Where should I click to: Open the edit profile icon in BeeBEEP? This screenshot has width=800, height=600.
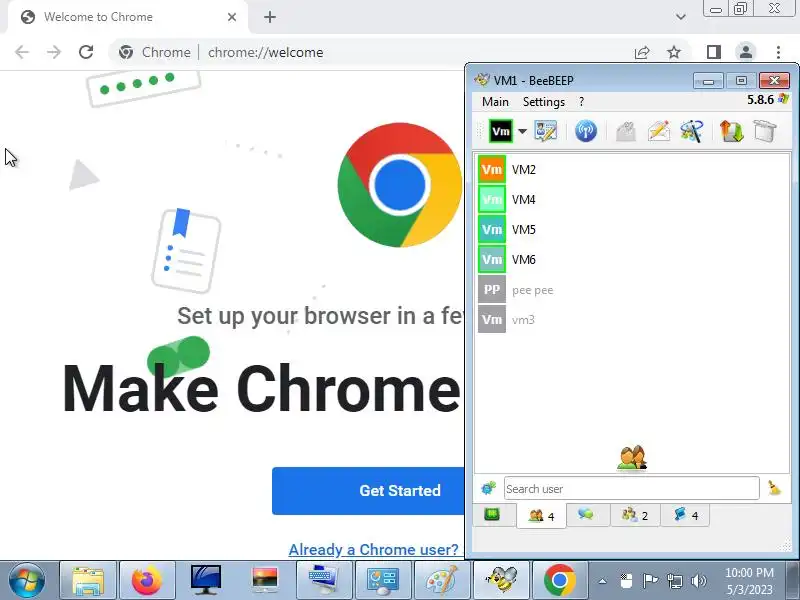(545, 131)
